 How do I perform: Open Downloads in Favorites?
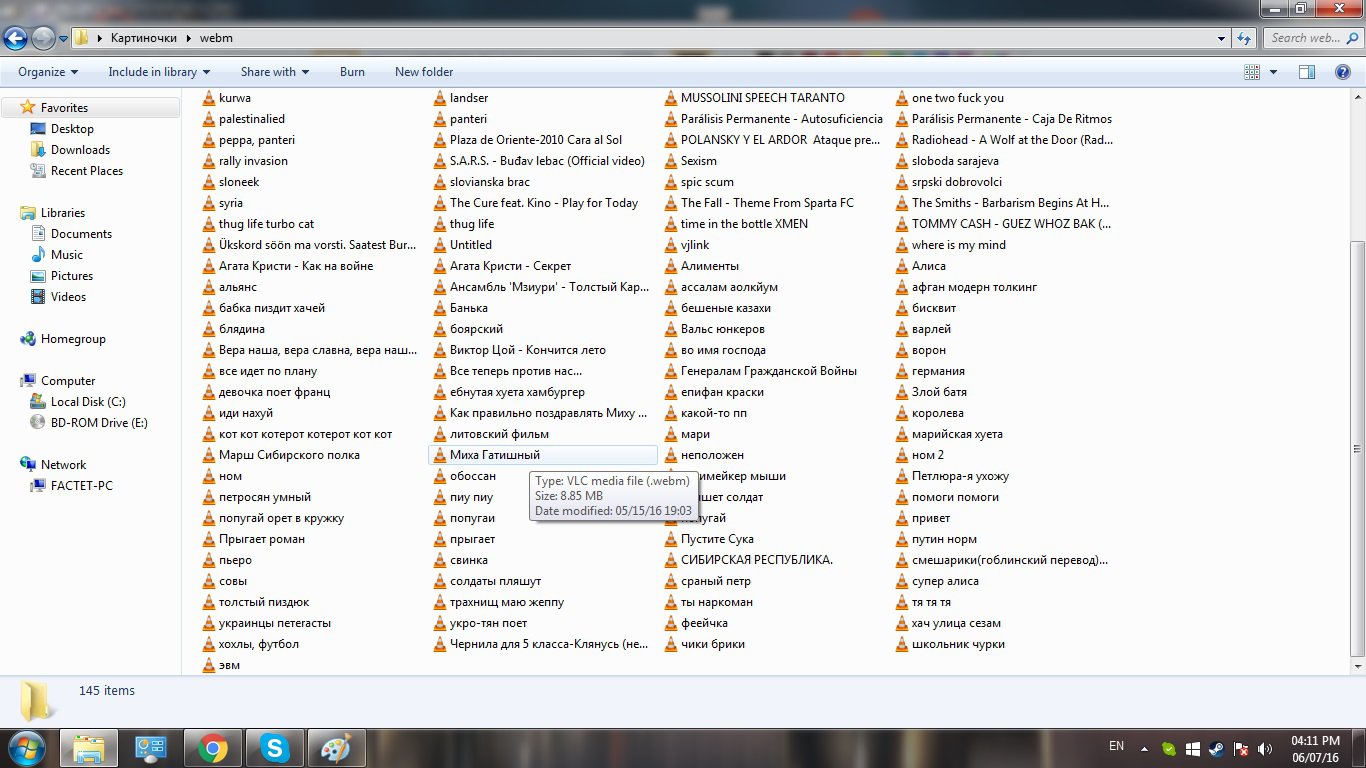coord(80,150)
